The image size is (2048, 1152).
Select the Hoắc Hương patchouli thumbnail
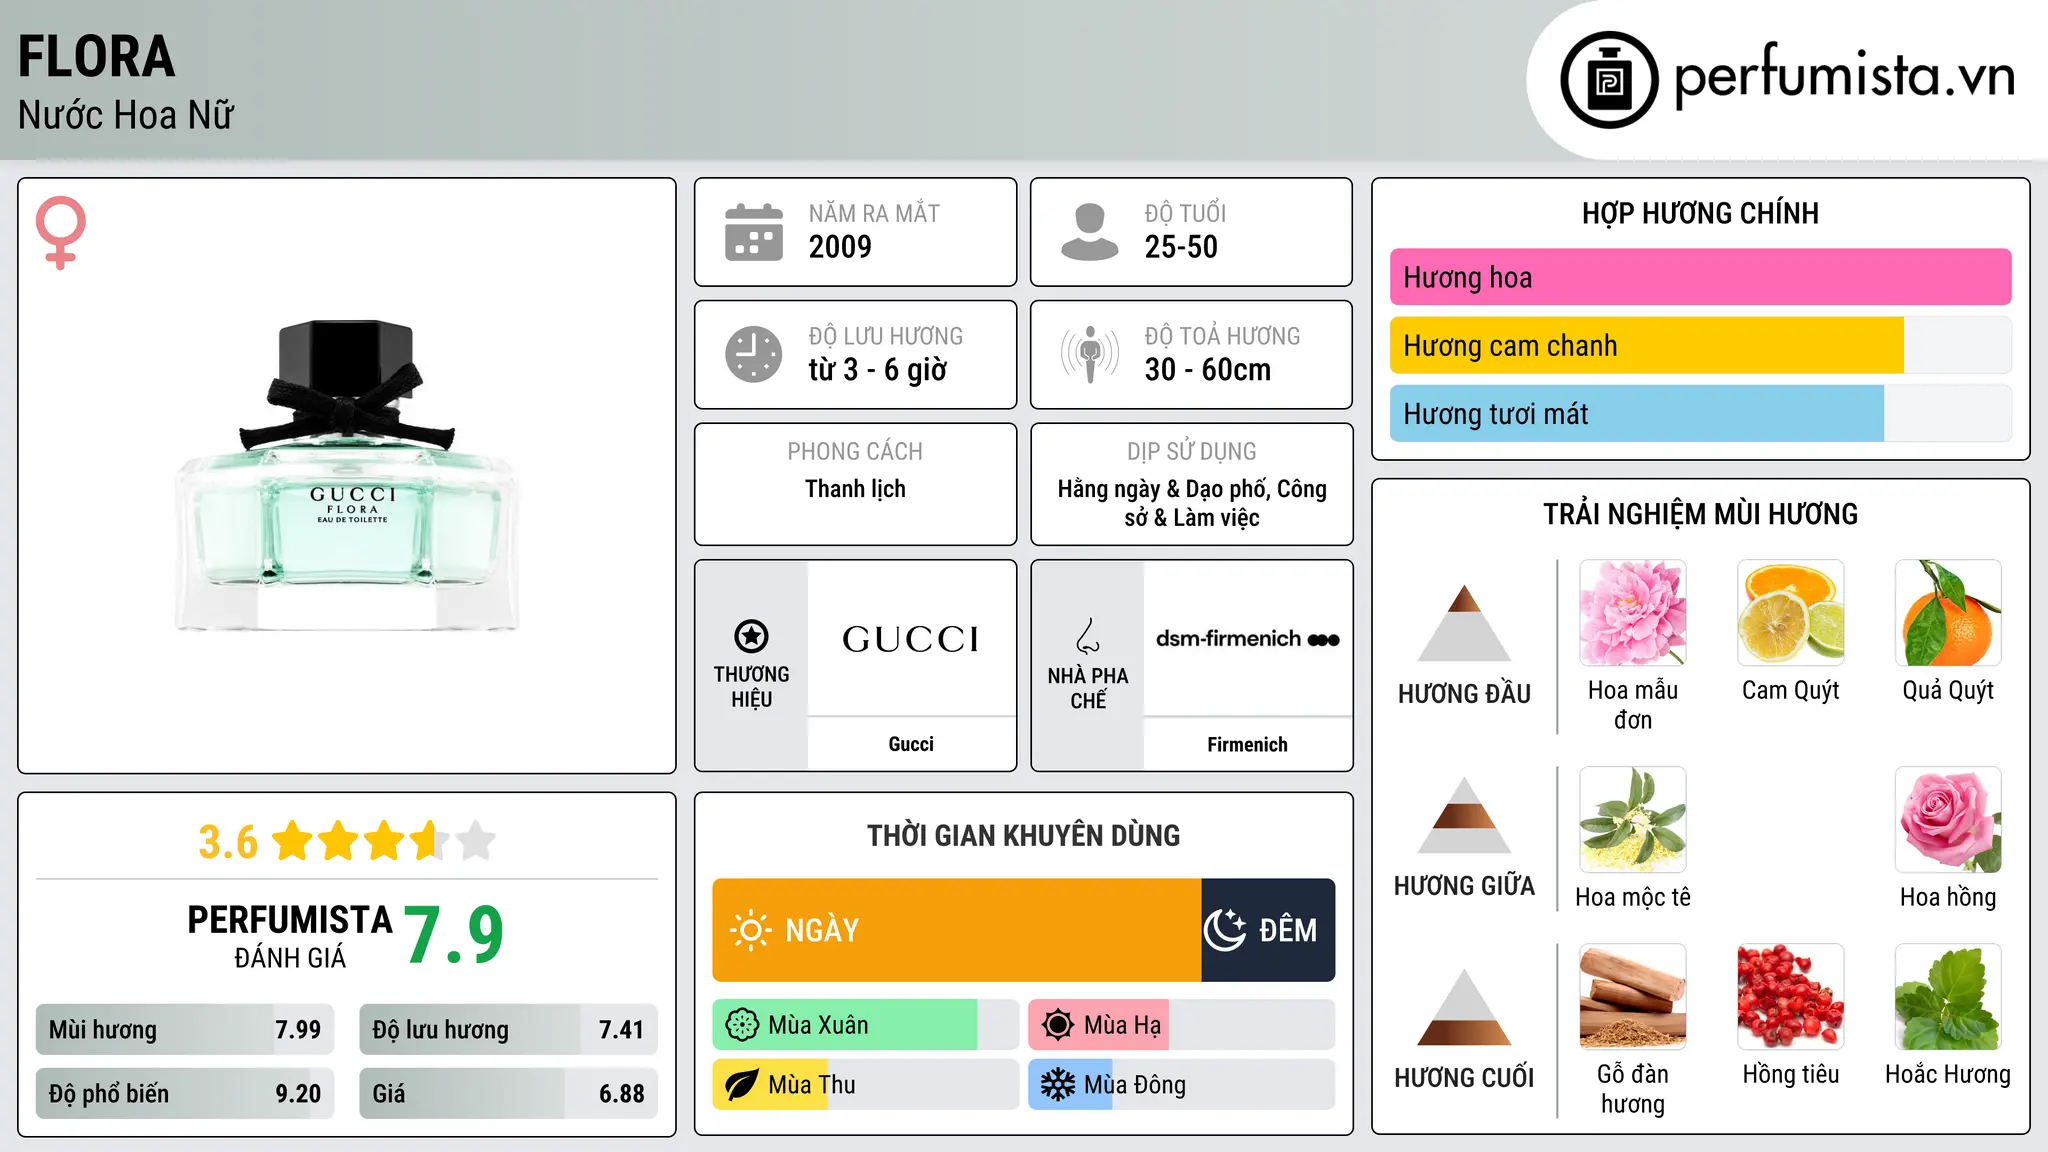(1948, 997)
